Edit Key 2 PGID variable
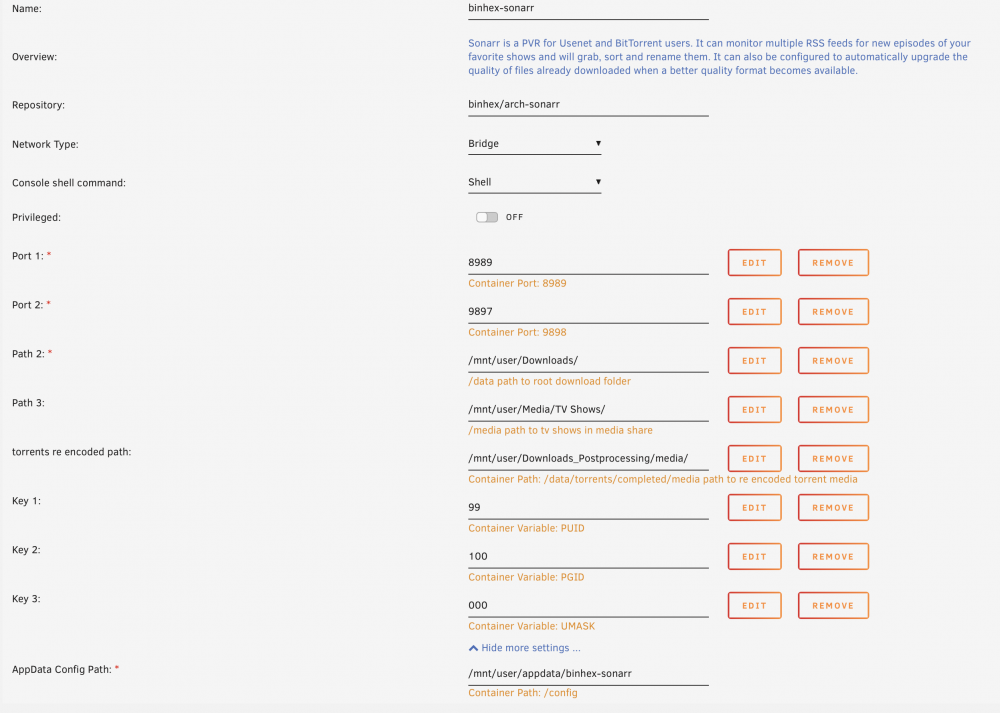Screen dimensions: 1000x713 (754, 557)
